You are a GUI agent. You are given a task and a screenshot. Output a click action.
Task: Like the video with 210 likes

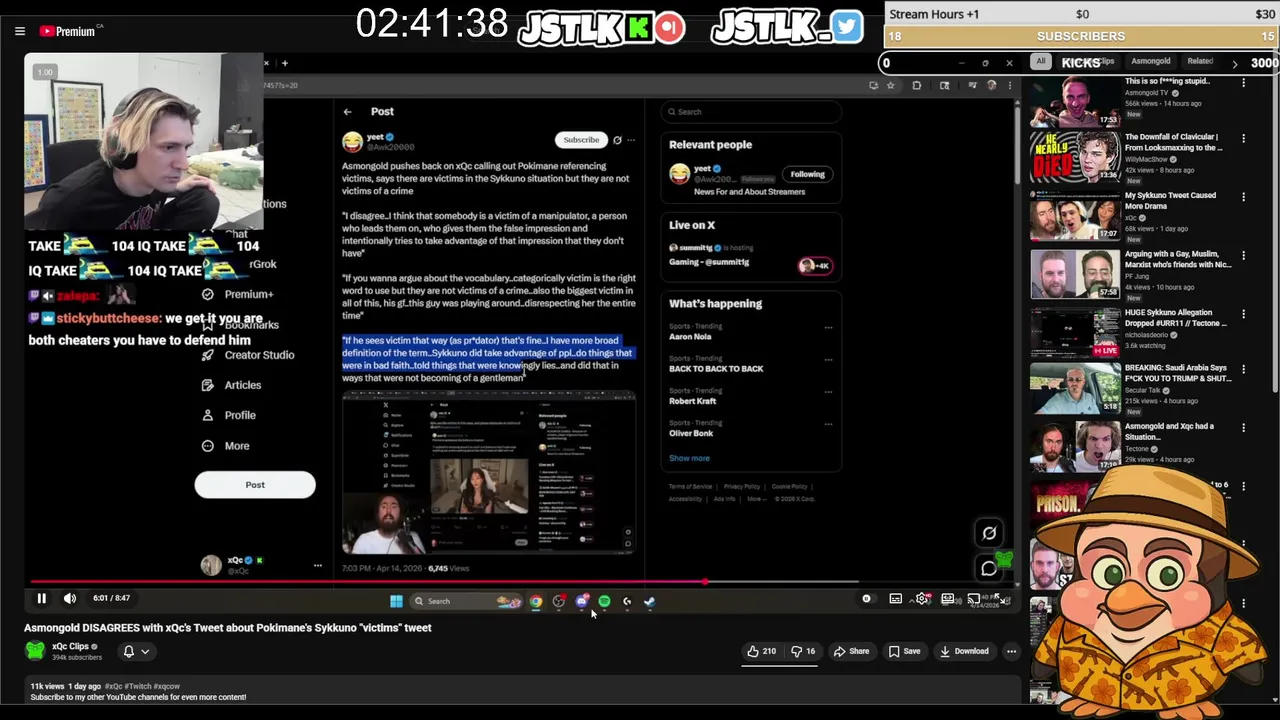click(x=761, y=651)
